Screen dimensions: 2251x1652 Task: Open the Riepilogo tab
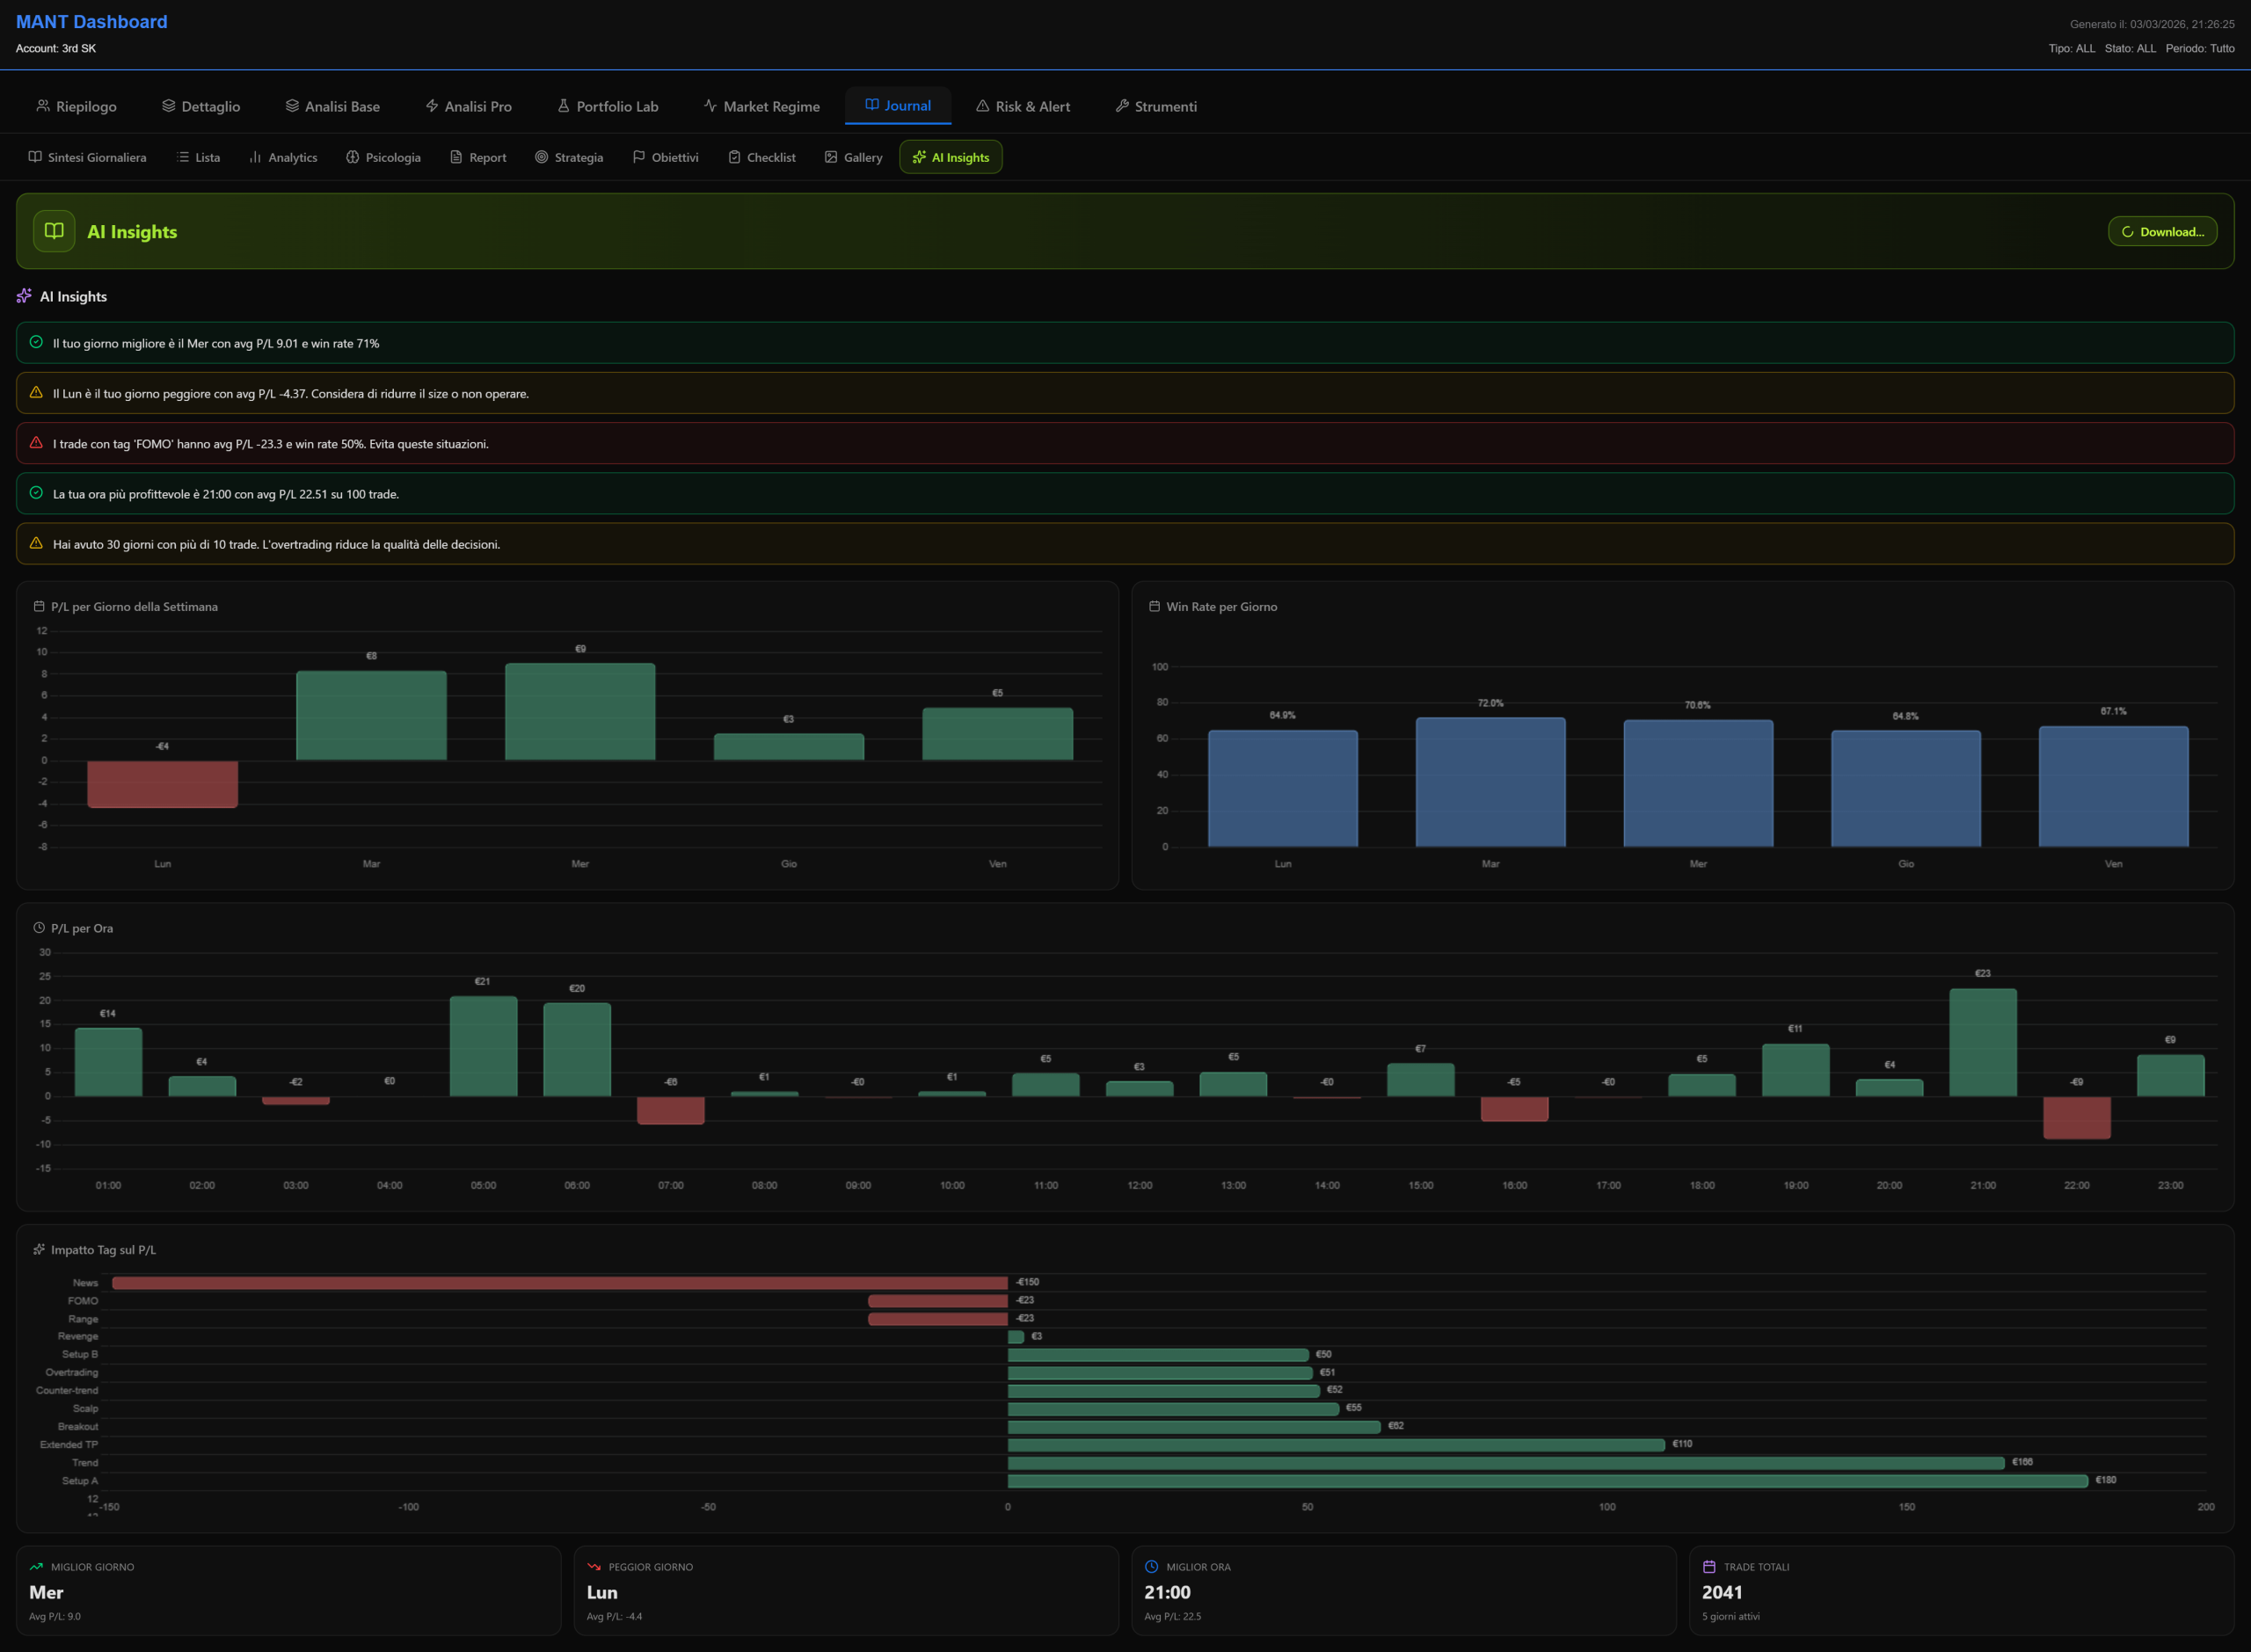pos(76,106)
